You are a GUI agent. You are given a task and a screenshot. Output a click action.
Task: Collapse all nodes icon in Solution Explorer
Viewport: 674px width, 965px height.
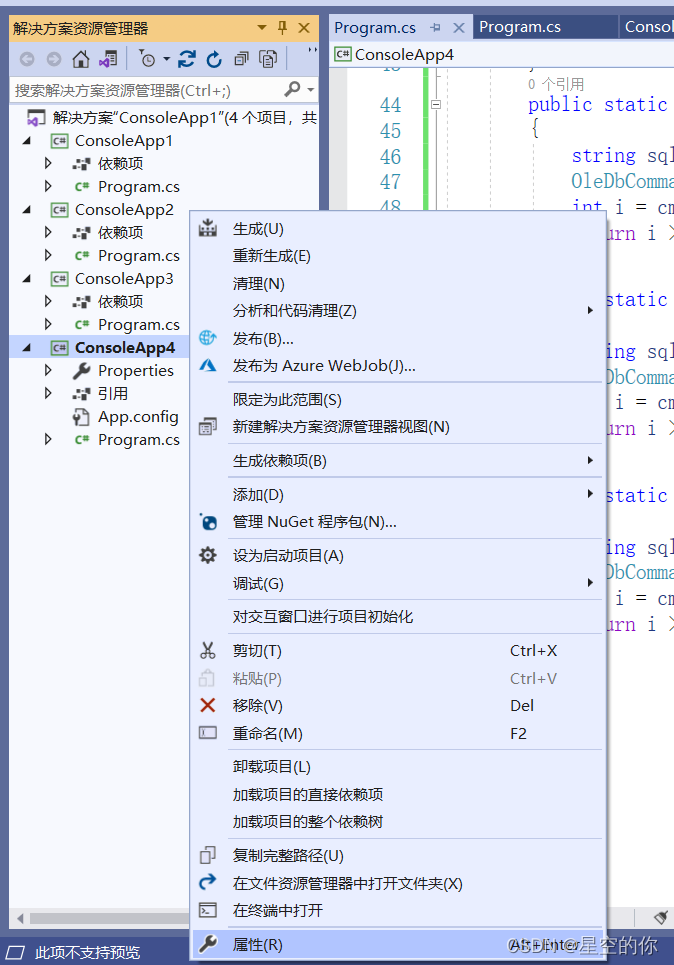241,59
